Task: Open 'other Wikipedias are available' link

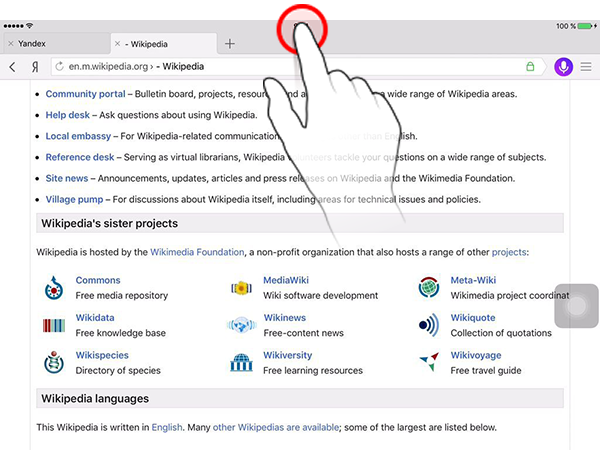Action: pyautogui.click(x=276, y=427)
